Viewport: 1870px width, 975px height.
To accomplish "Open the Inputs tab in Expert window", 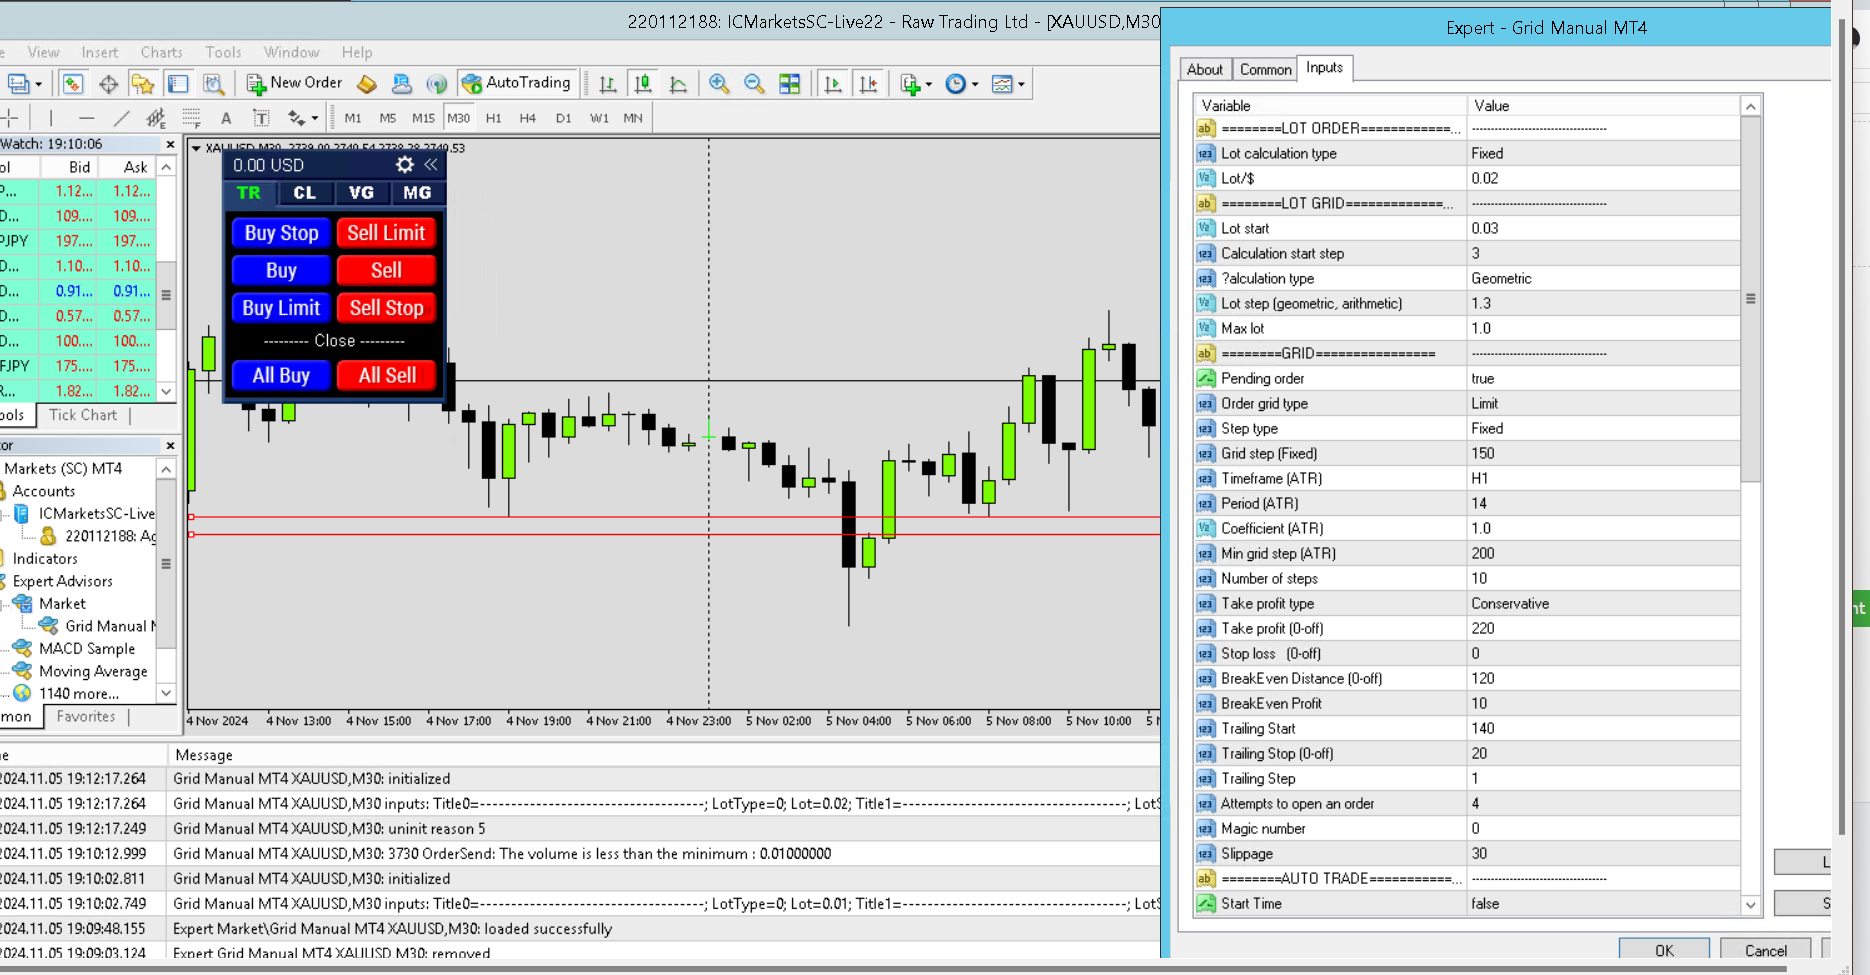I will pos(1324,67).
